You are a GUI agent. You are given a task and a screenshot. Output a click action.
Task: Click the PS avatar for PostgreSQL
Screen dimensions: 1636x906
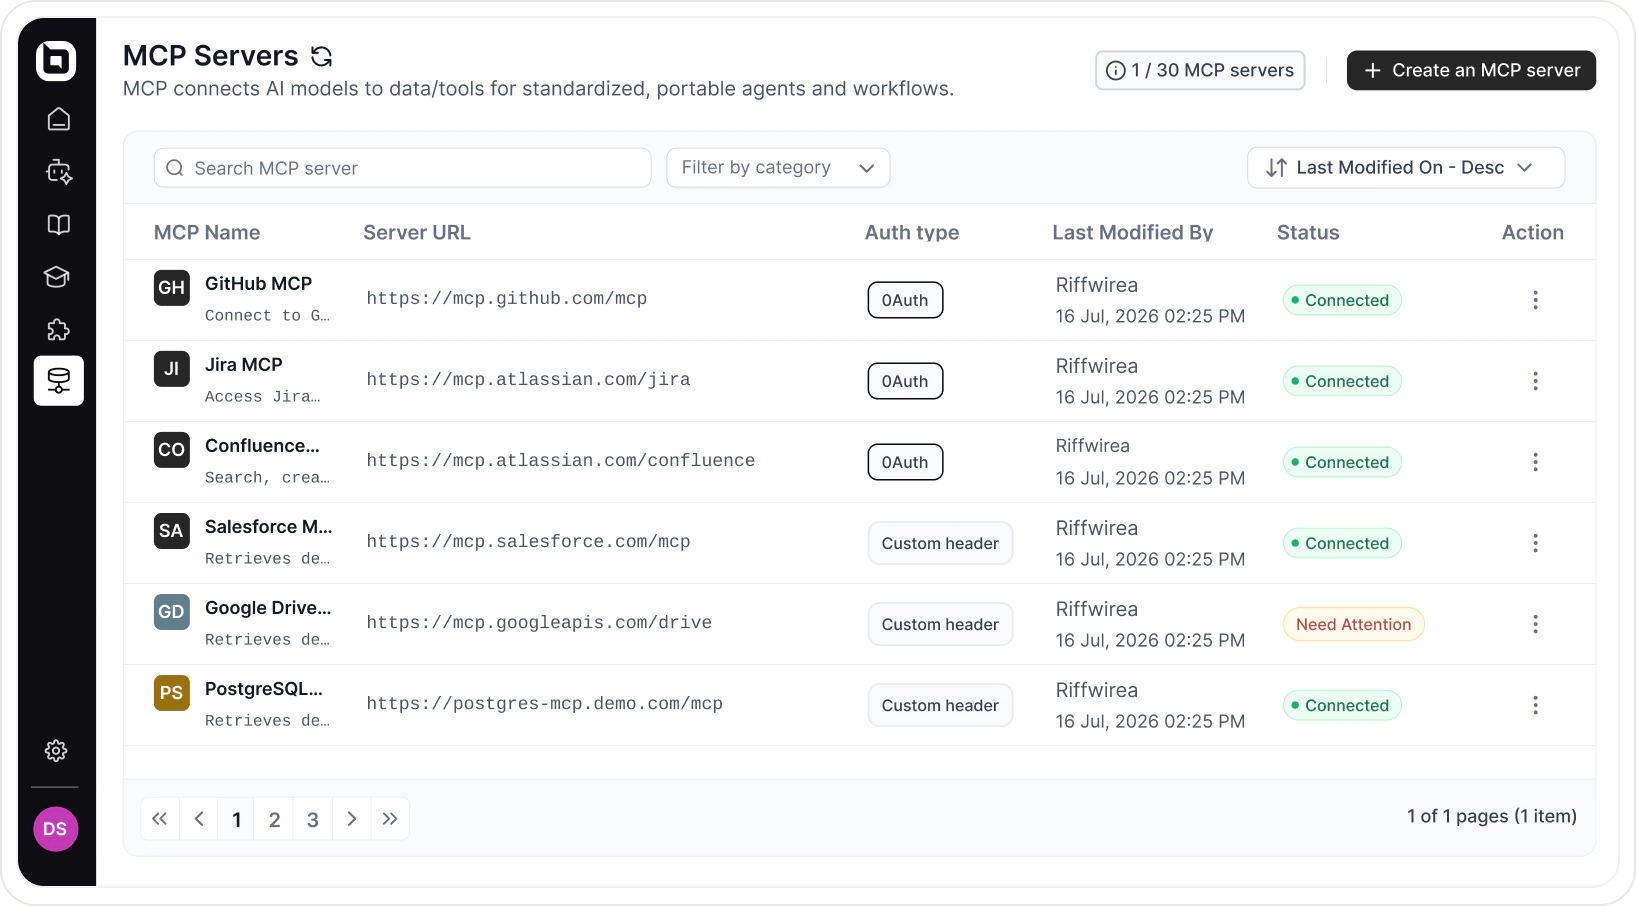point(172,693)
